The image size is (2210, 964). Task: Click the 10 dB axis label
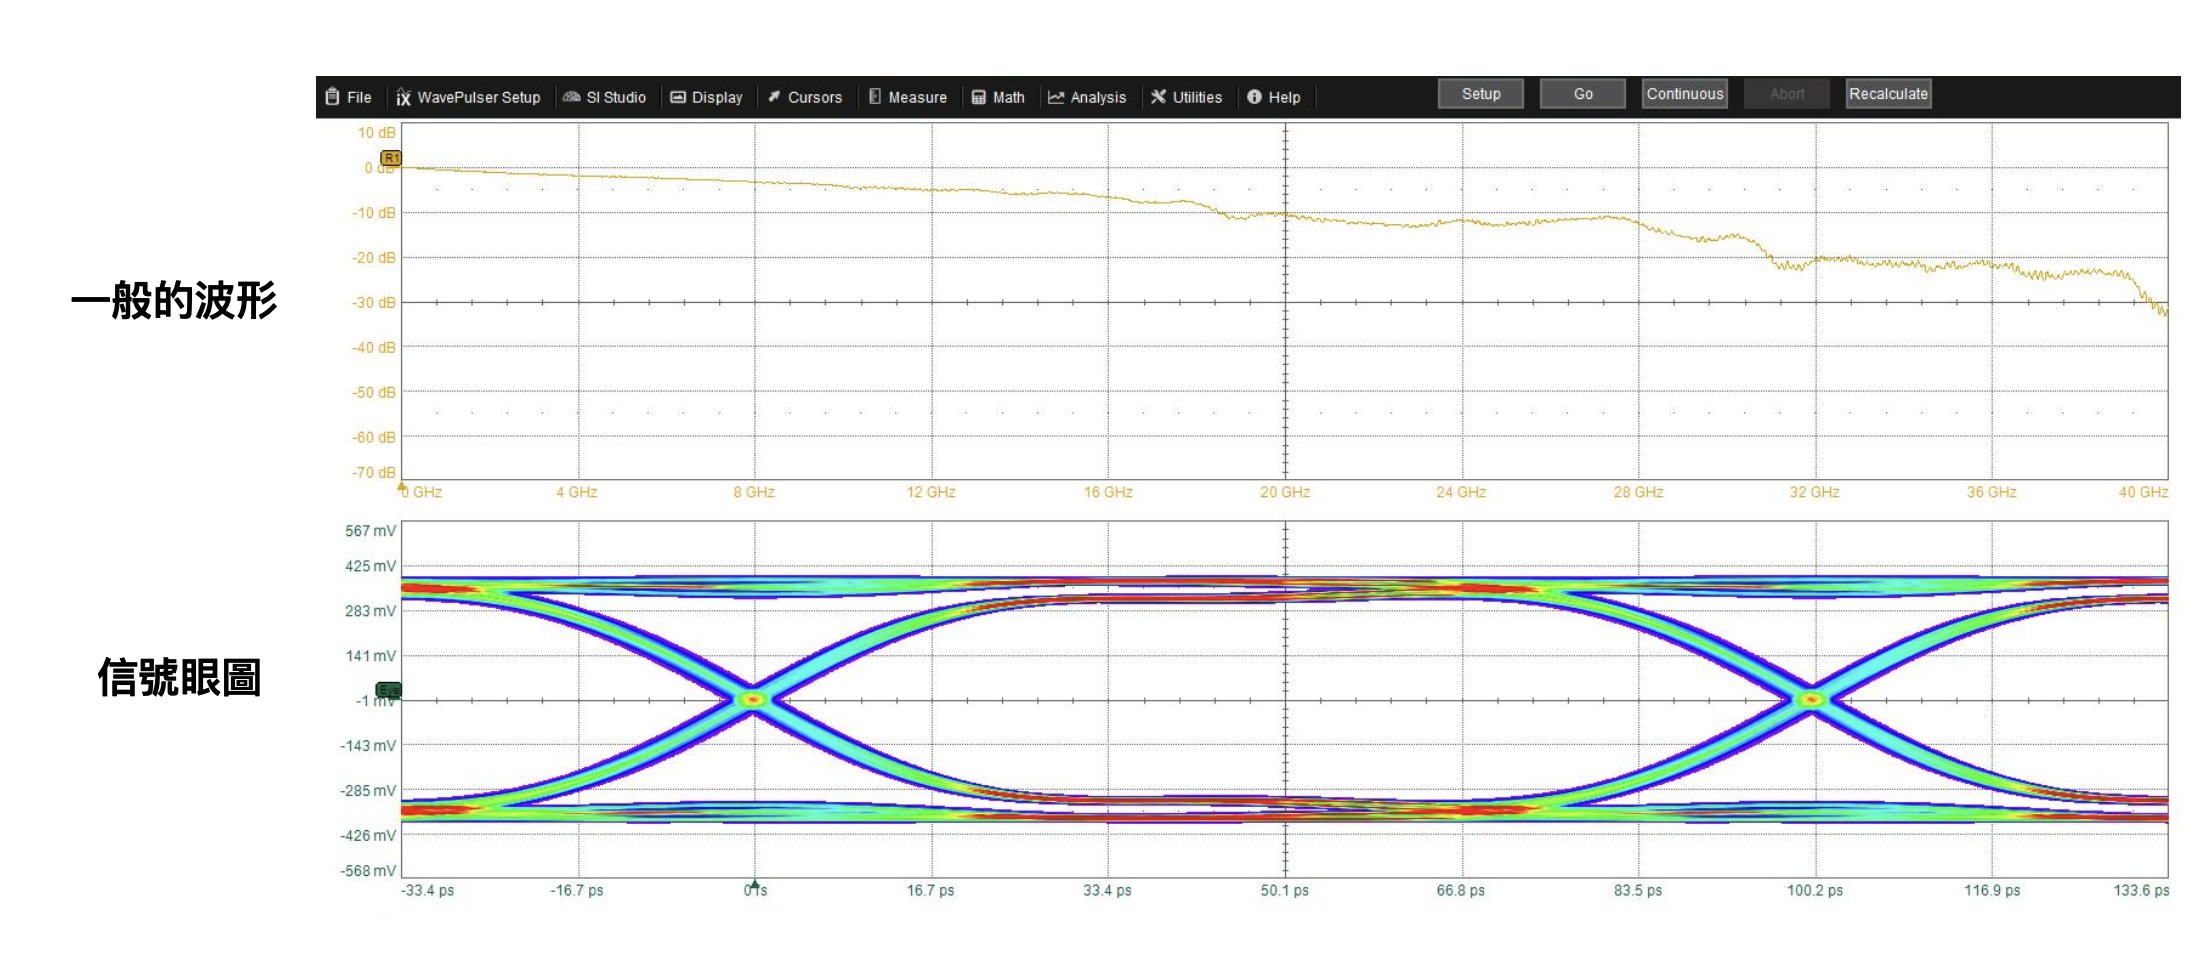click(x=377, y=132)
